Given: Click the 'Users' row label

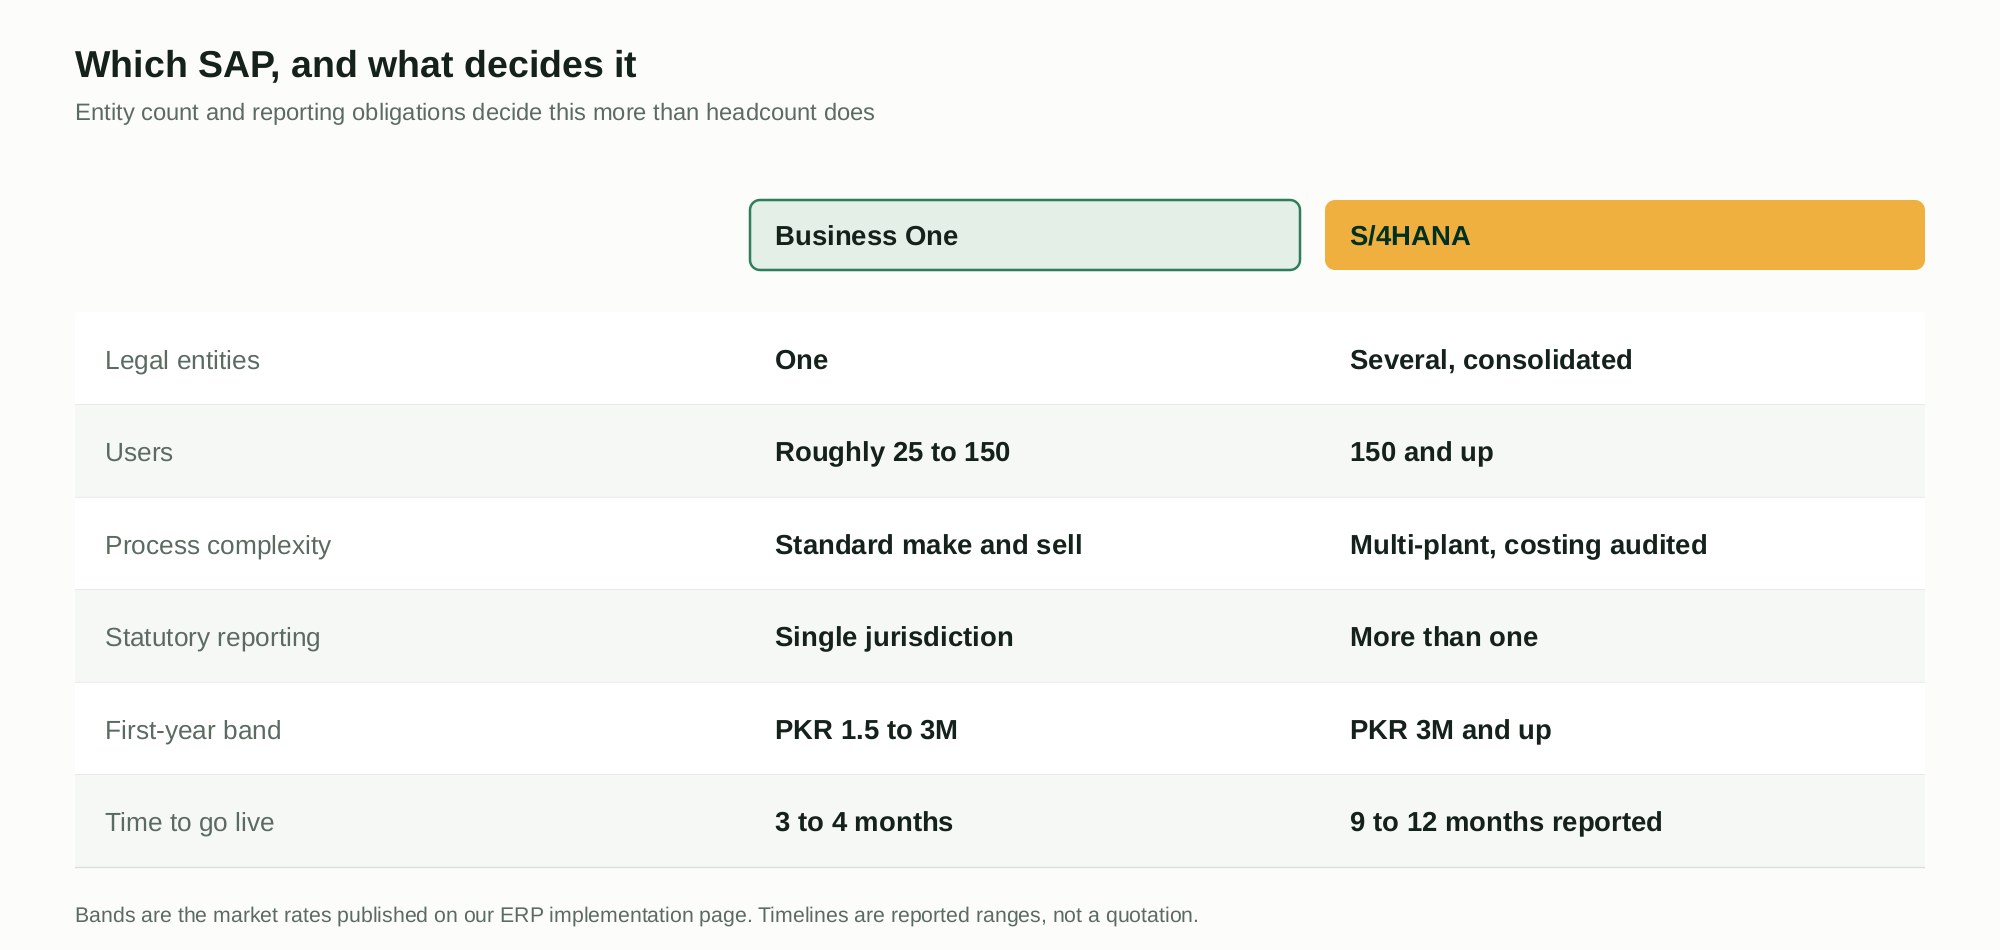Looking at the screenshot, I should point(139,452).
